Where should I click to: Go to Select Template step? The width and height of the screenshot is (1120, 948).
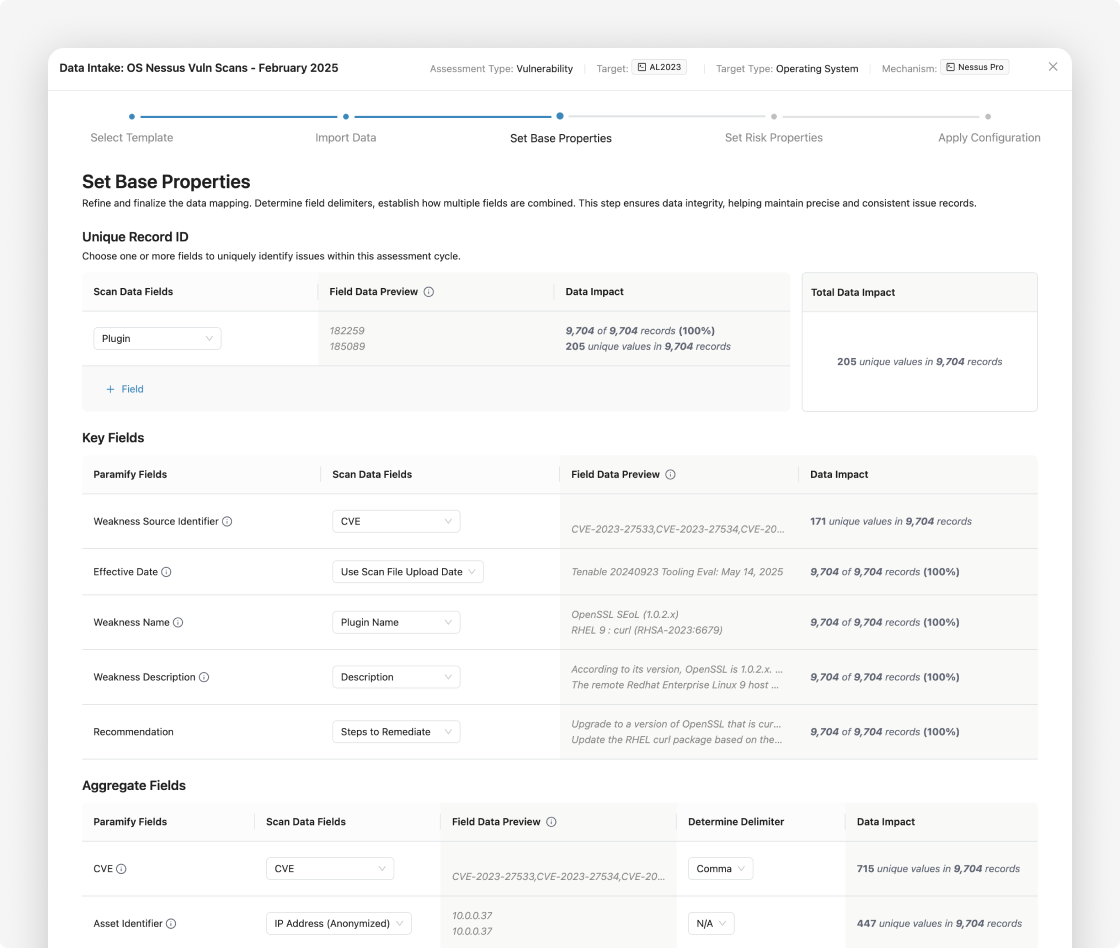click(x=131, y=137)
